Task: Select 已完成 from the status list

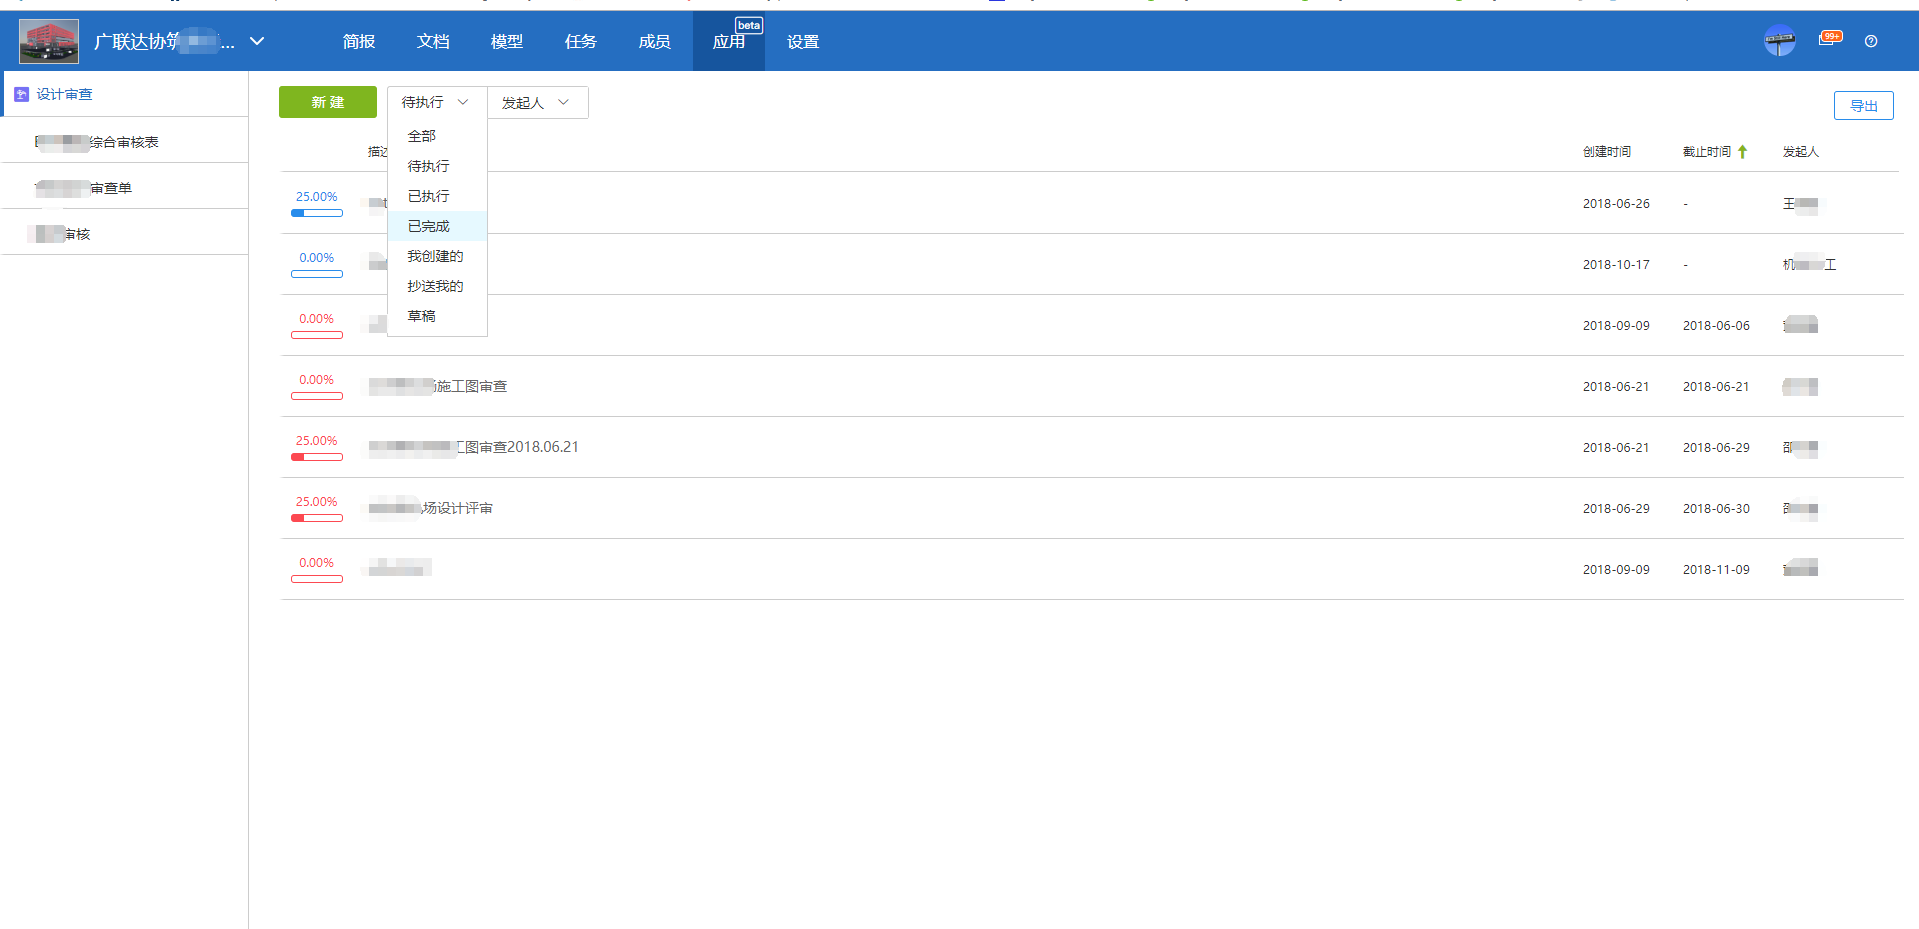Action: (429, 226)
